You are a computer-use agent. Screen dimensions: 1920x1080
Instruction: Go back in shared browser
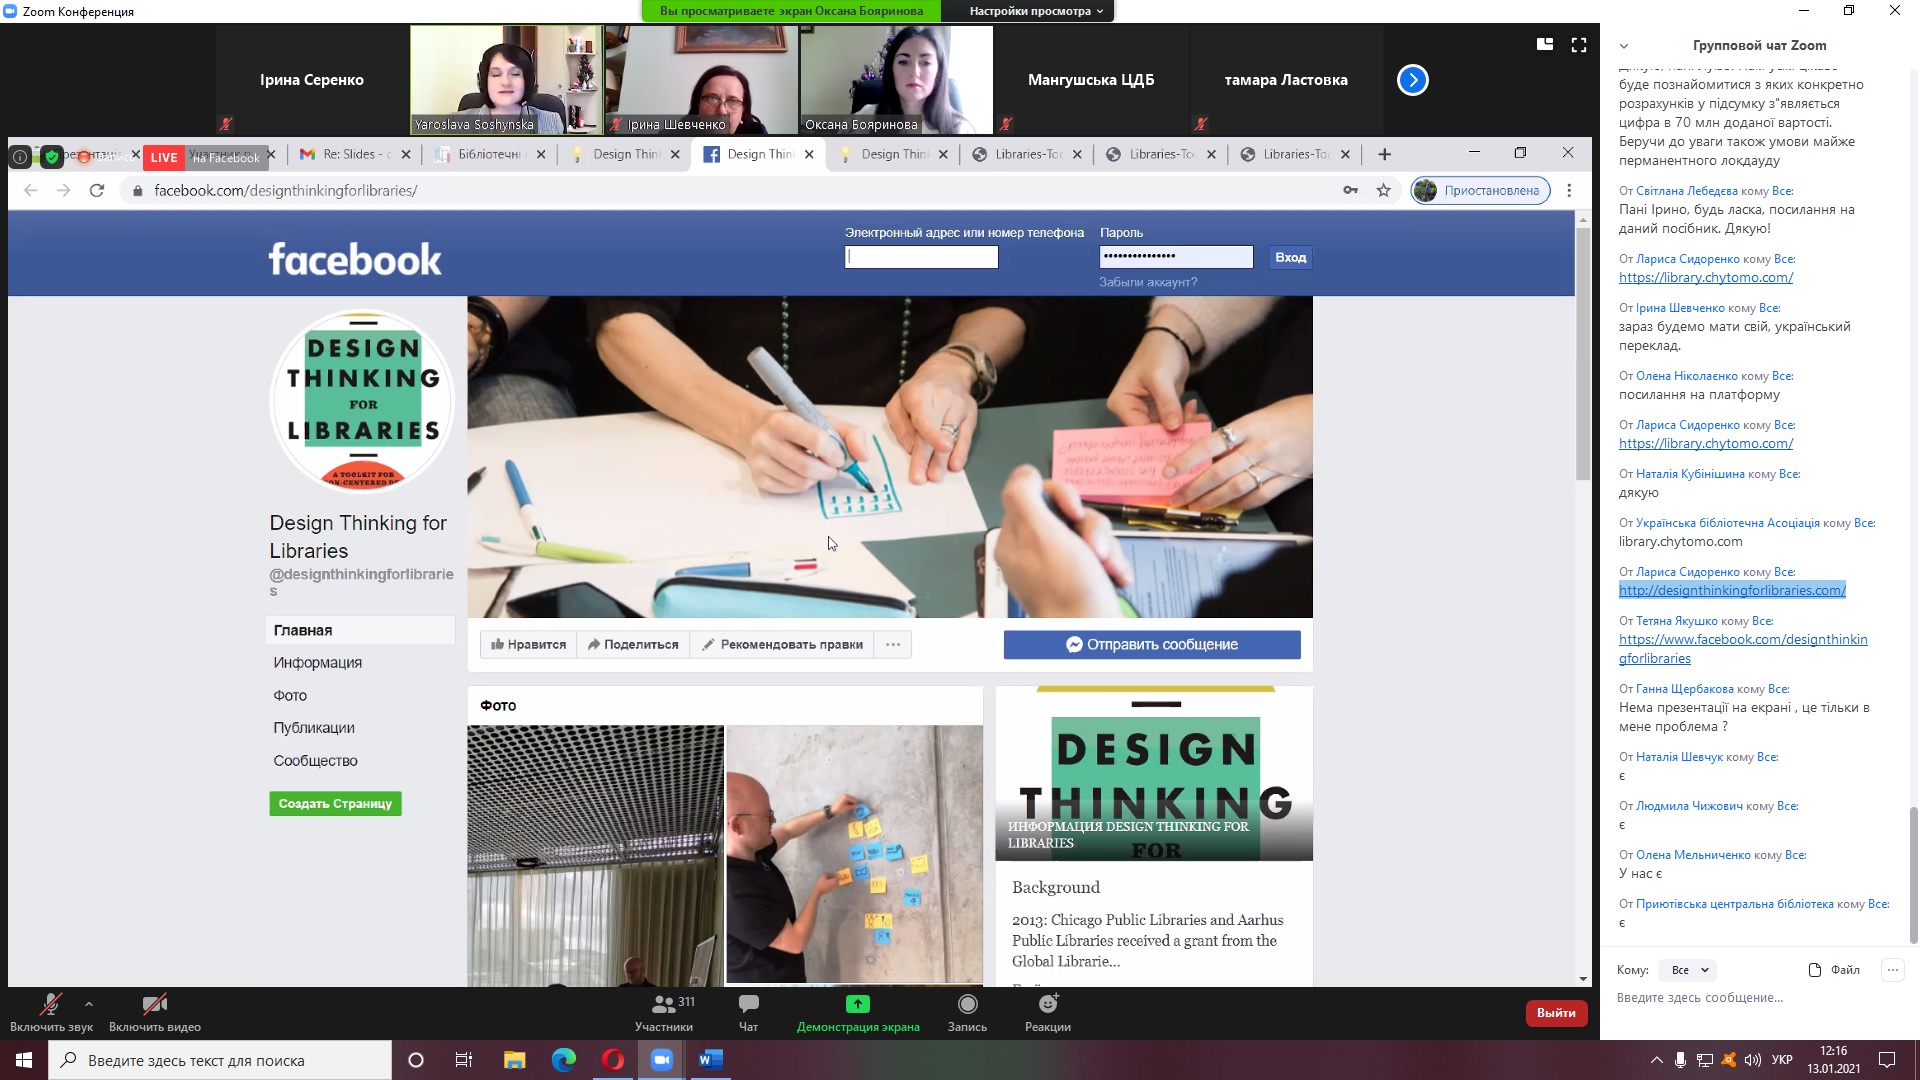point(30,190)
